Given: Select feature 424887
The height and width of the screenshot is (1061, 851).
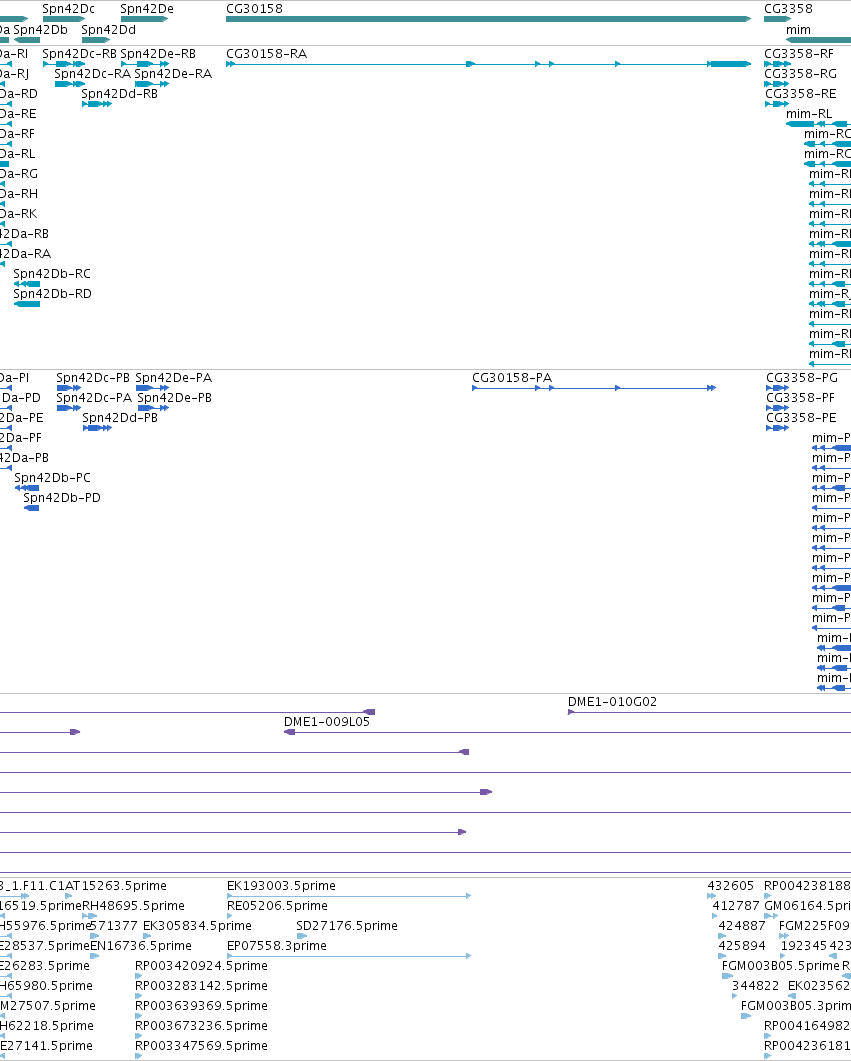Looking at the screenshot, I should tap(742, 926).
